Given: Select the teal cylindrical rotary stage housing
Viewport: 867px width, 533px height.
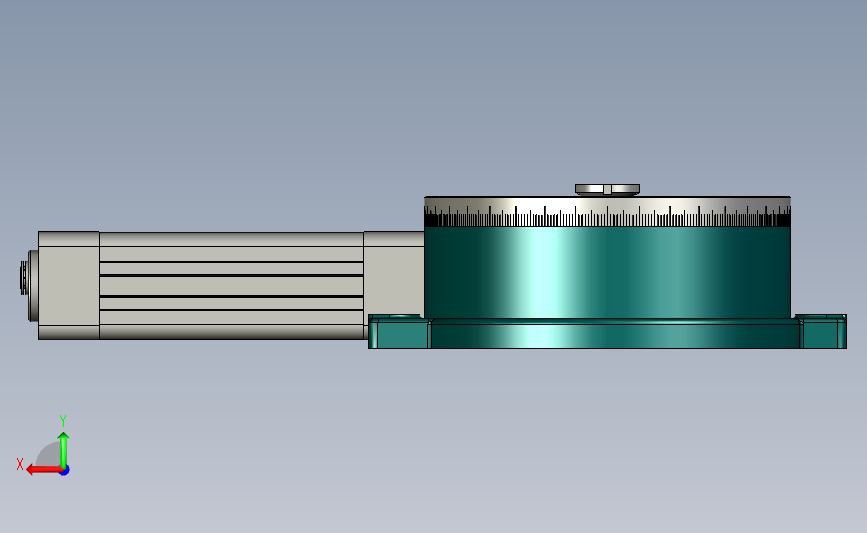Looking at the screenshot, I should [607, 272].
